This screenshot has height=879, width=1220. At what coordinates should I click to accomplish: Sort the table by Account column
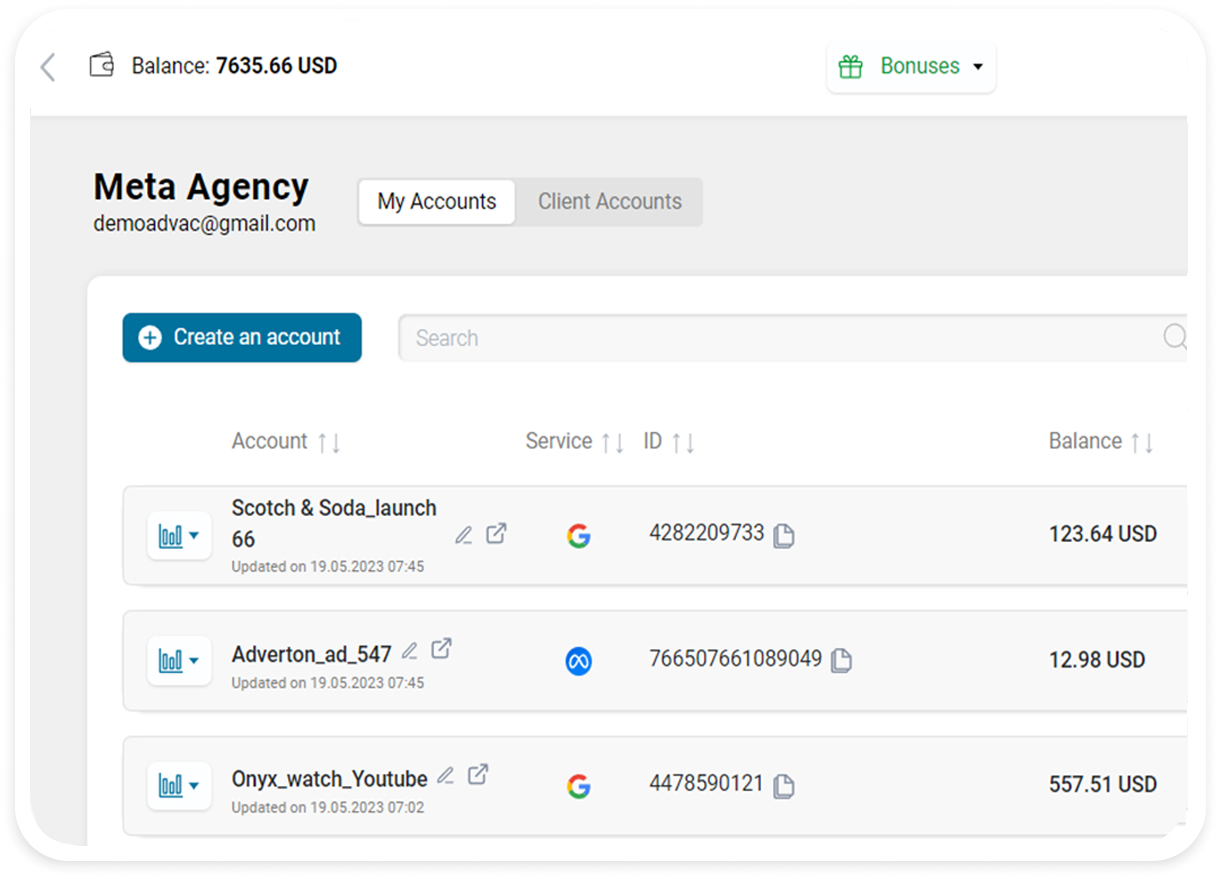coord(329,443)
